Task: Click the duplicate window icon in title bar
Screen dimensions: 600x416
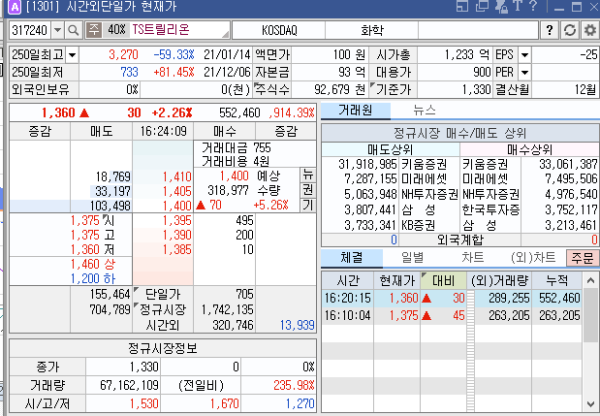Action: coord(482,6)
